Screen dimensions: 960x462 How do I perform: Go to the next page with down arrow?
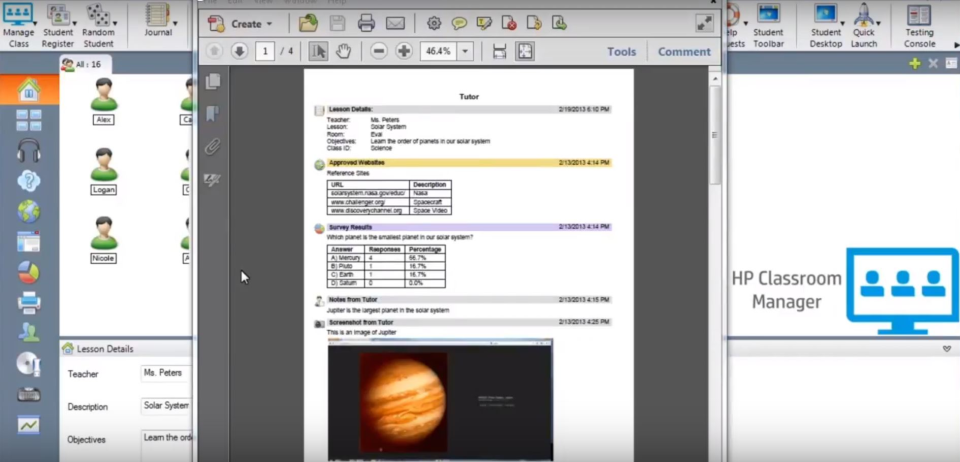point(239,51)
